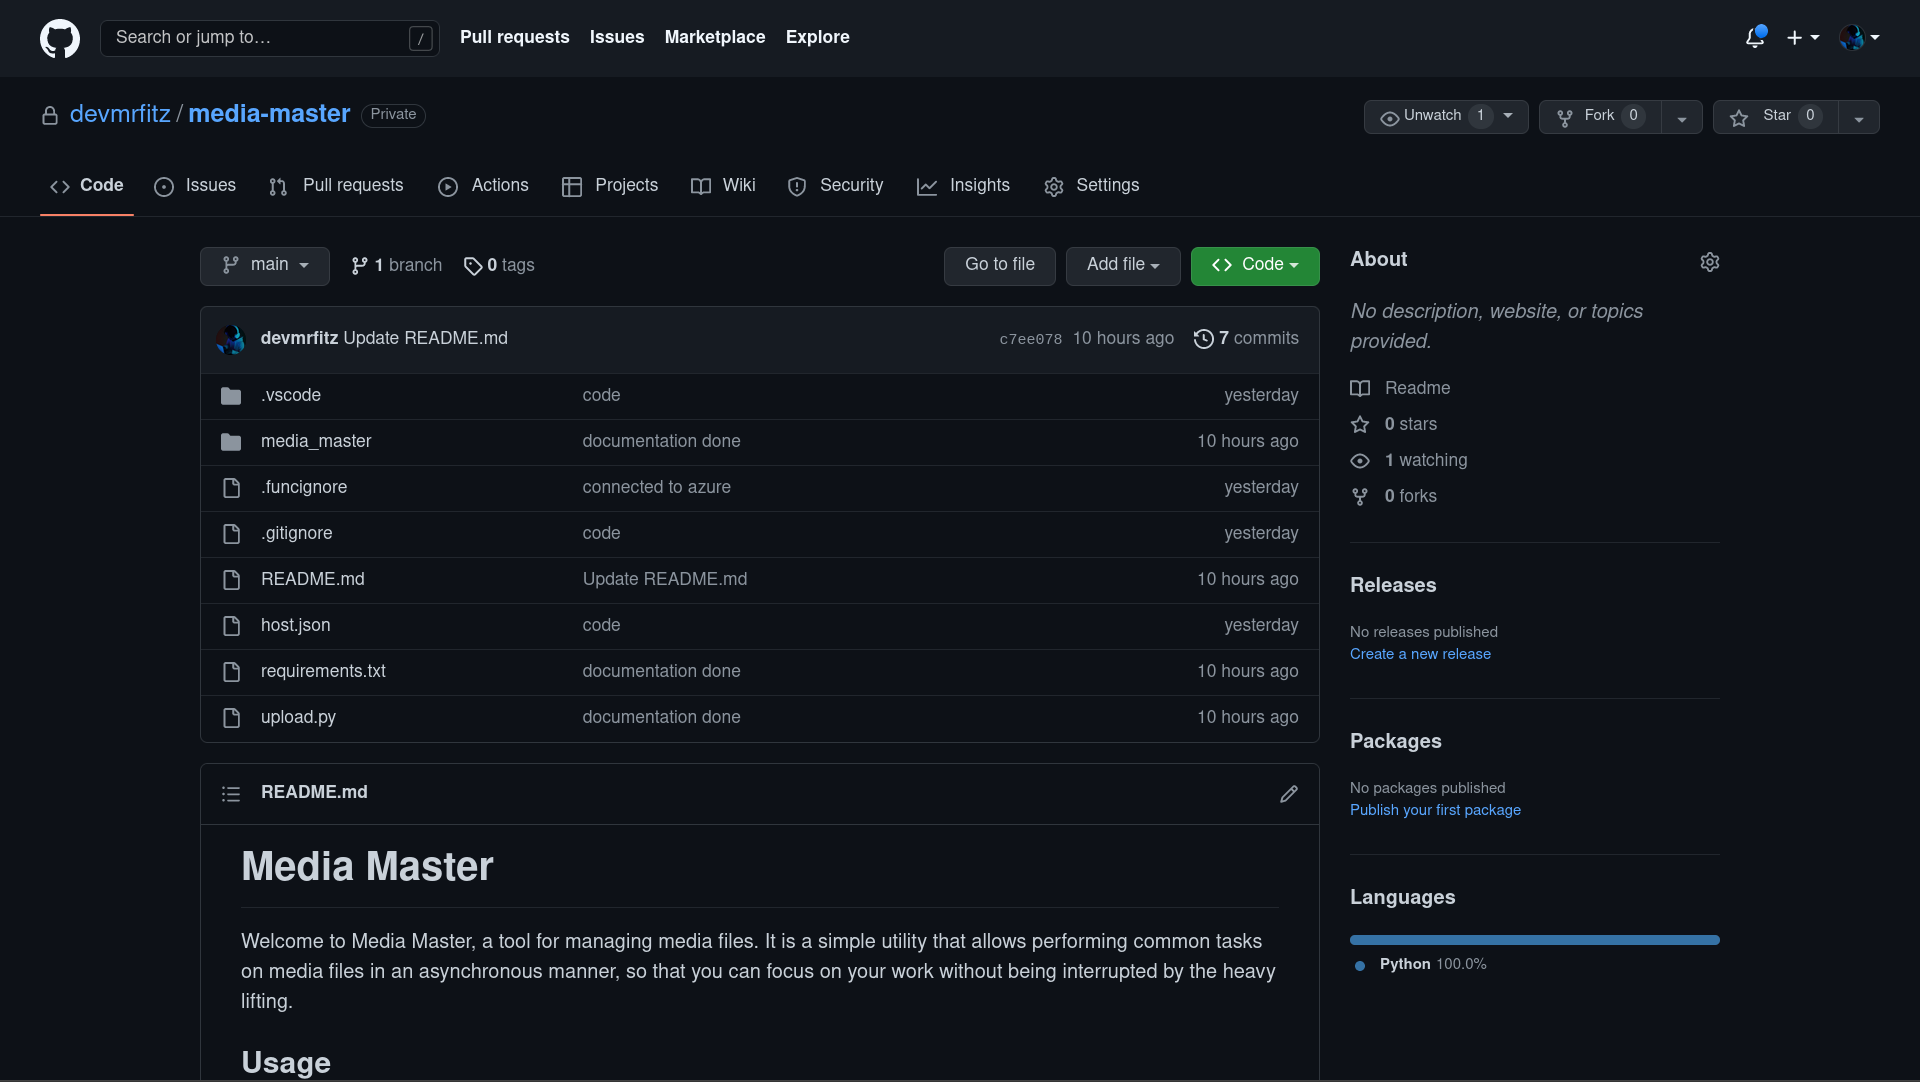The image size is (1920, 1082).
Task: Open the green Code dropdown
Action: 1254,265
